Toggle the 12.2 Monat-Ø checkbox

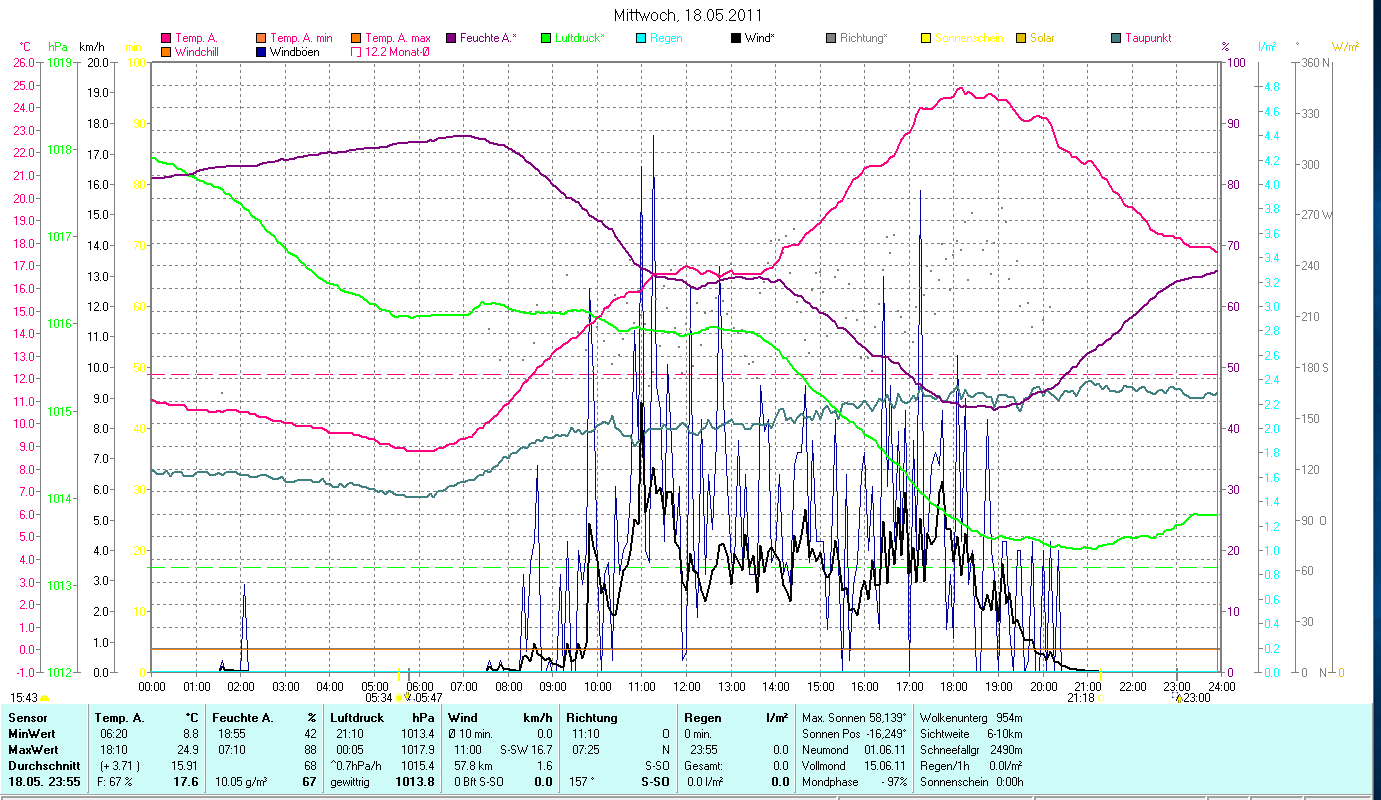click(x=355, y=52)
